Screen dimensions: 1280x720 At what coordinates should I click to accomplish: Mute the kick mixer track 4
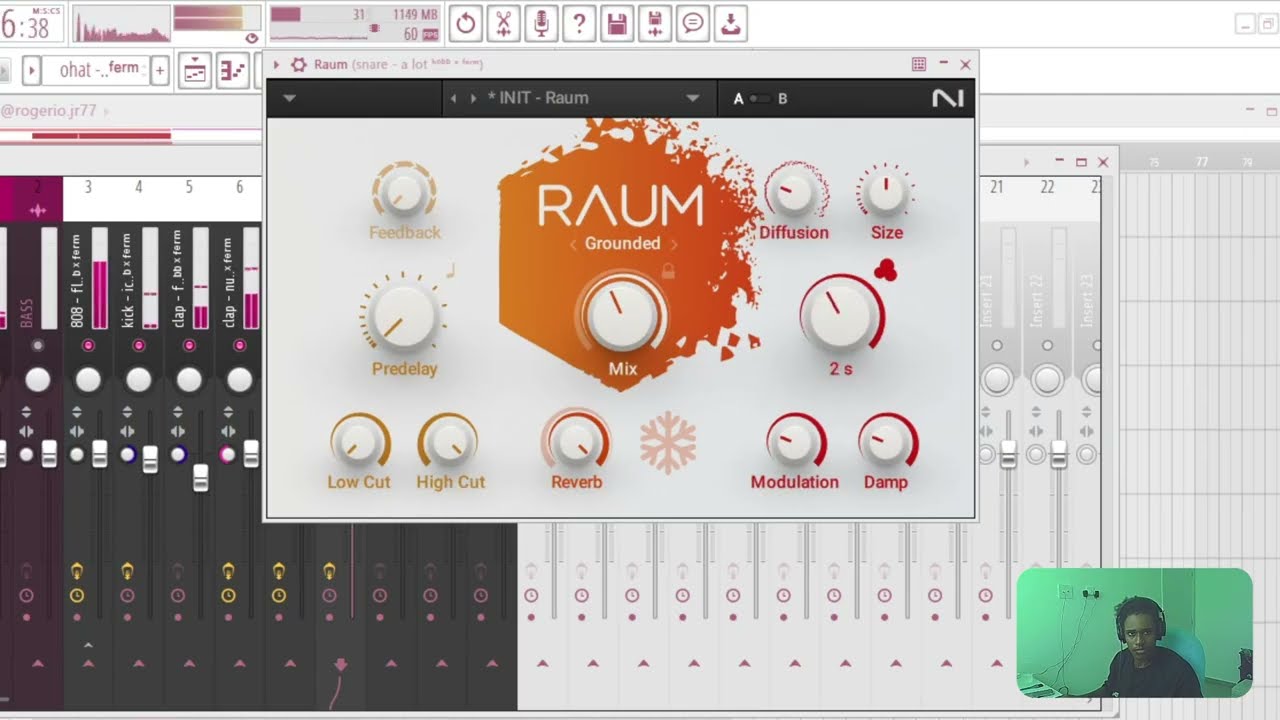tap(139, 345)
